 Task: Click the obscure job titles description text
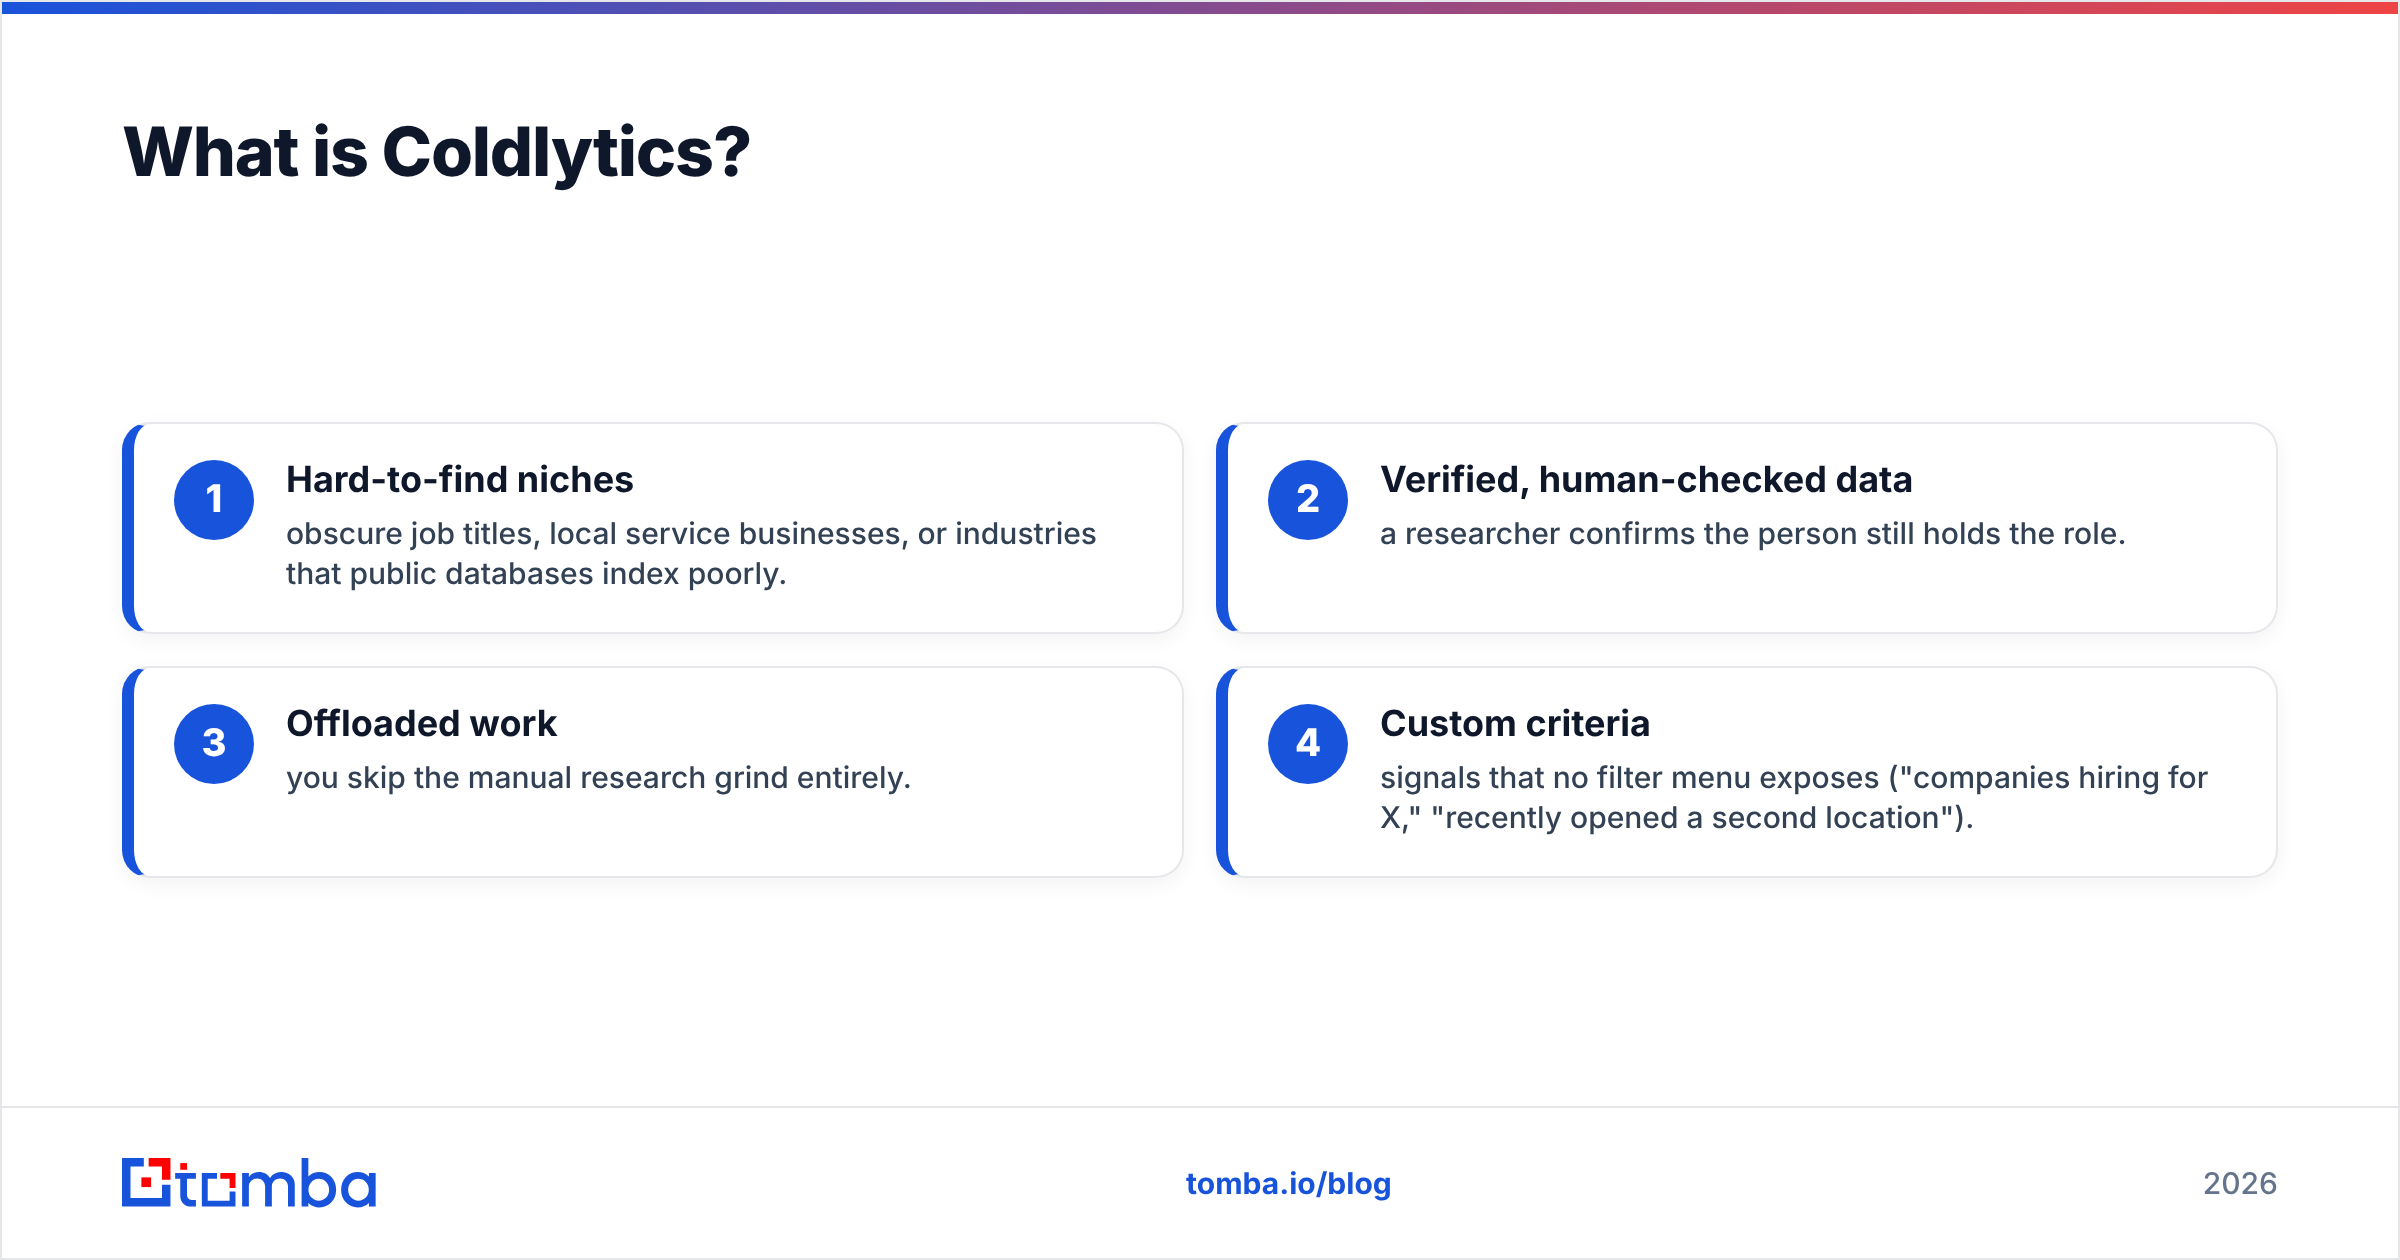(x=691, y=554)
